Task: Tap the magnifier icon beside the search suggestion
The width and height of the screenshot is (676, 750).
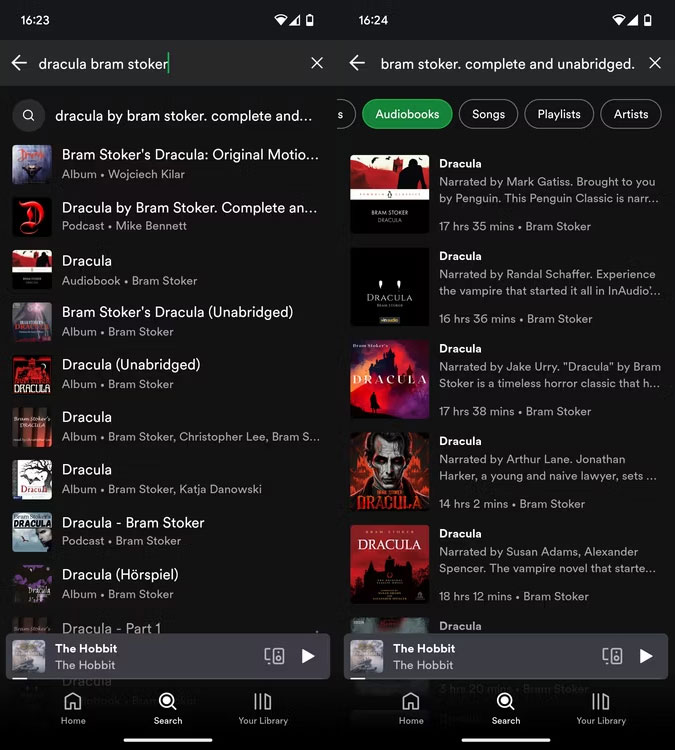Action: click(29, 115)
